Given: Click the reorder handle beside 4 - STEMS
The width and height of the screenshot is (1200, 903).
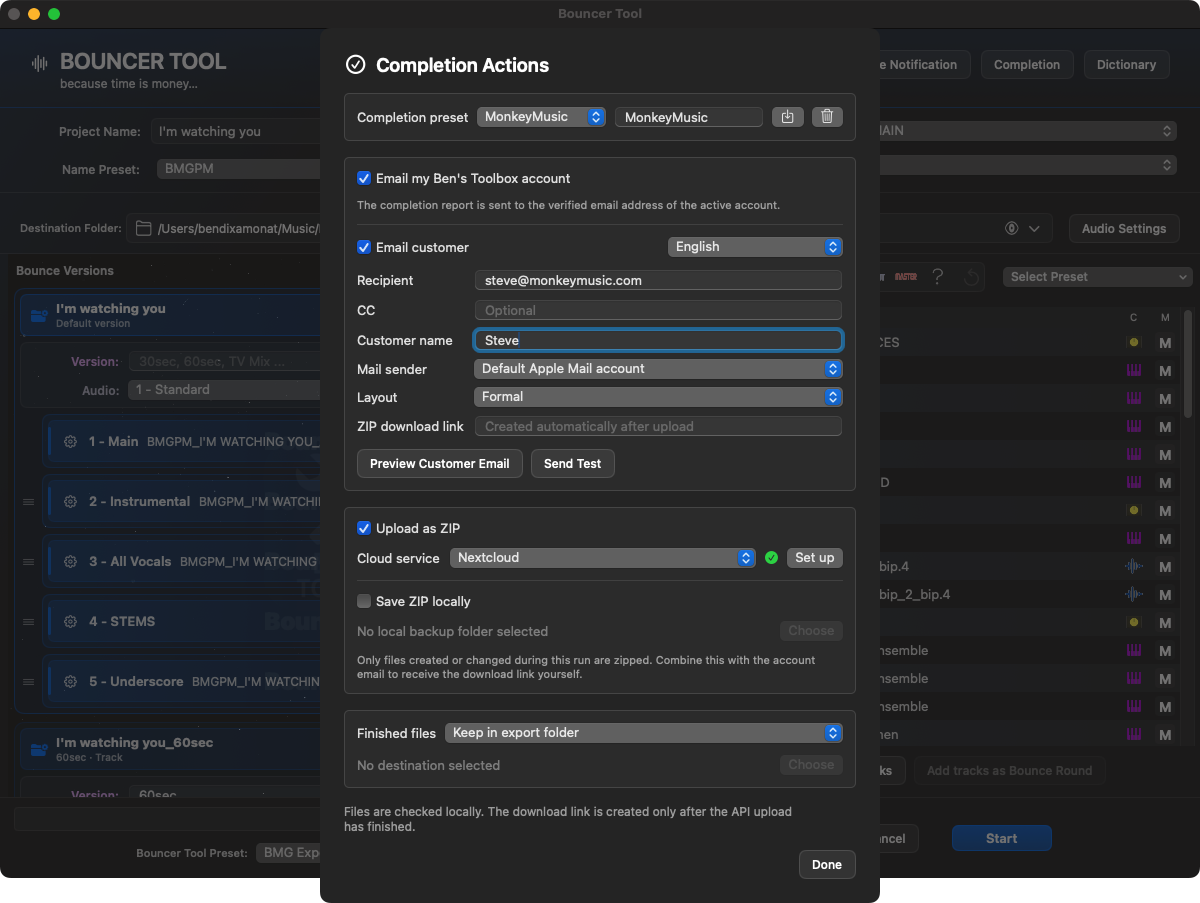Looking at the screenshot, I should [29, 622].
